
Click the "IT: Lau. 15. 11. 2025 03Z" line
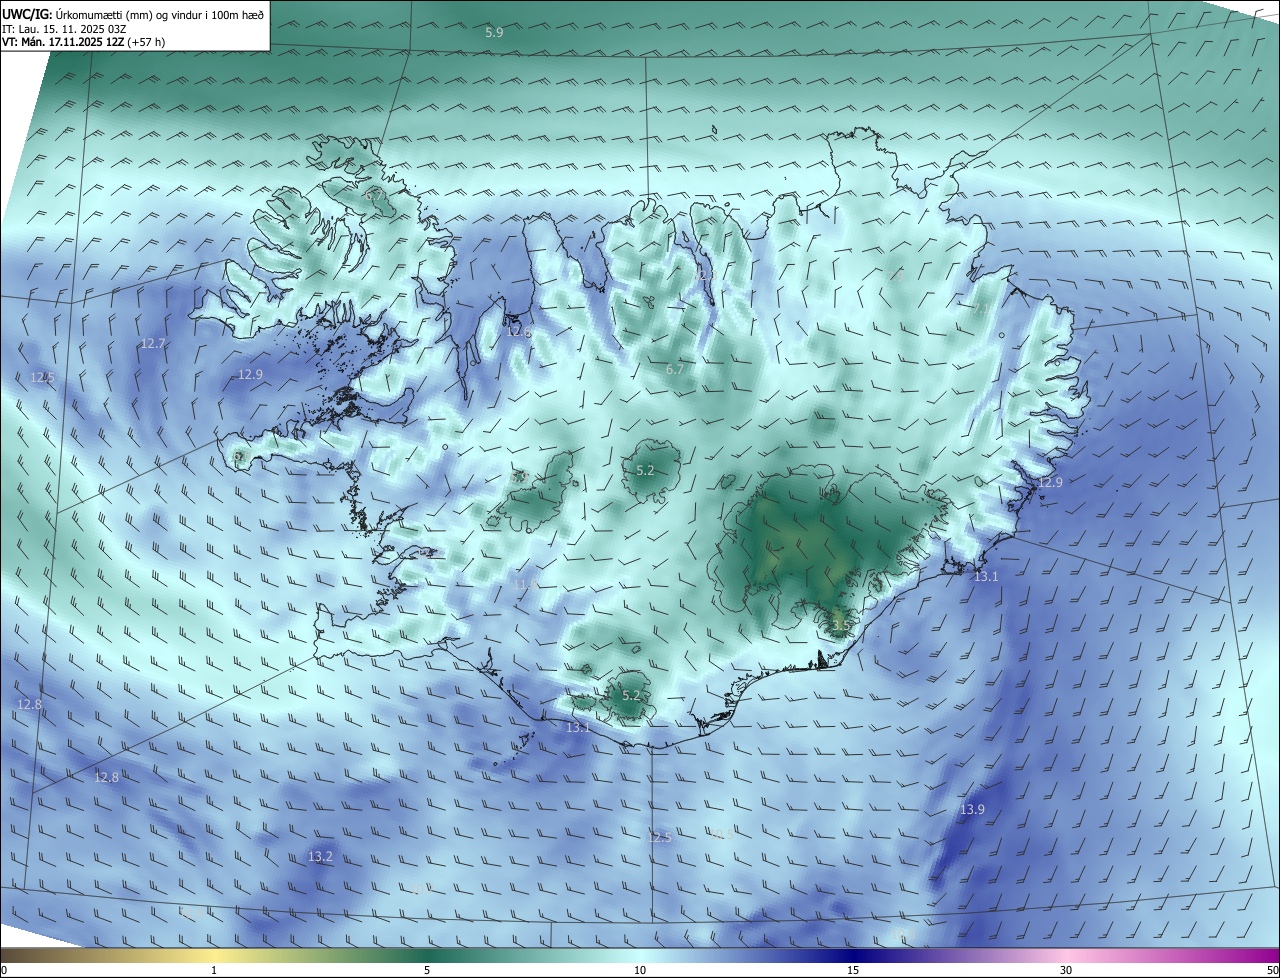click(x=65, y=29)
